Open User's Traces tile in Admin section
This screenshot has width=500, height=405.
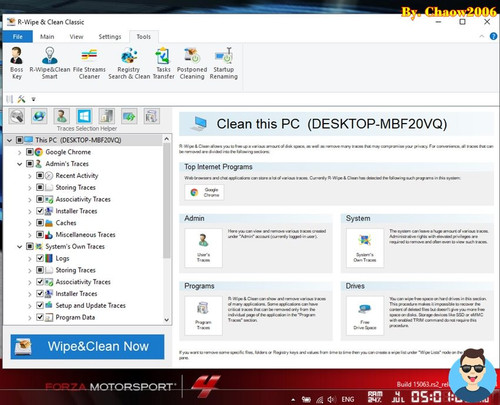coord(203,248)
